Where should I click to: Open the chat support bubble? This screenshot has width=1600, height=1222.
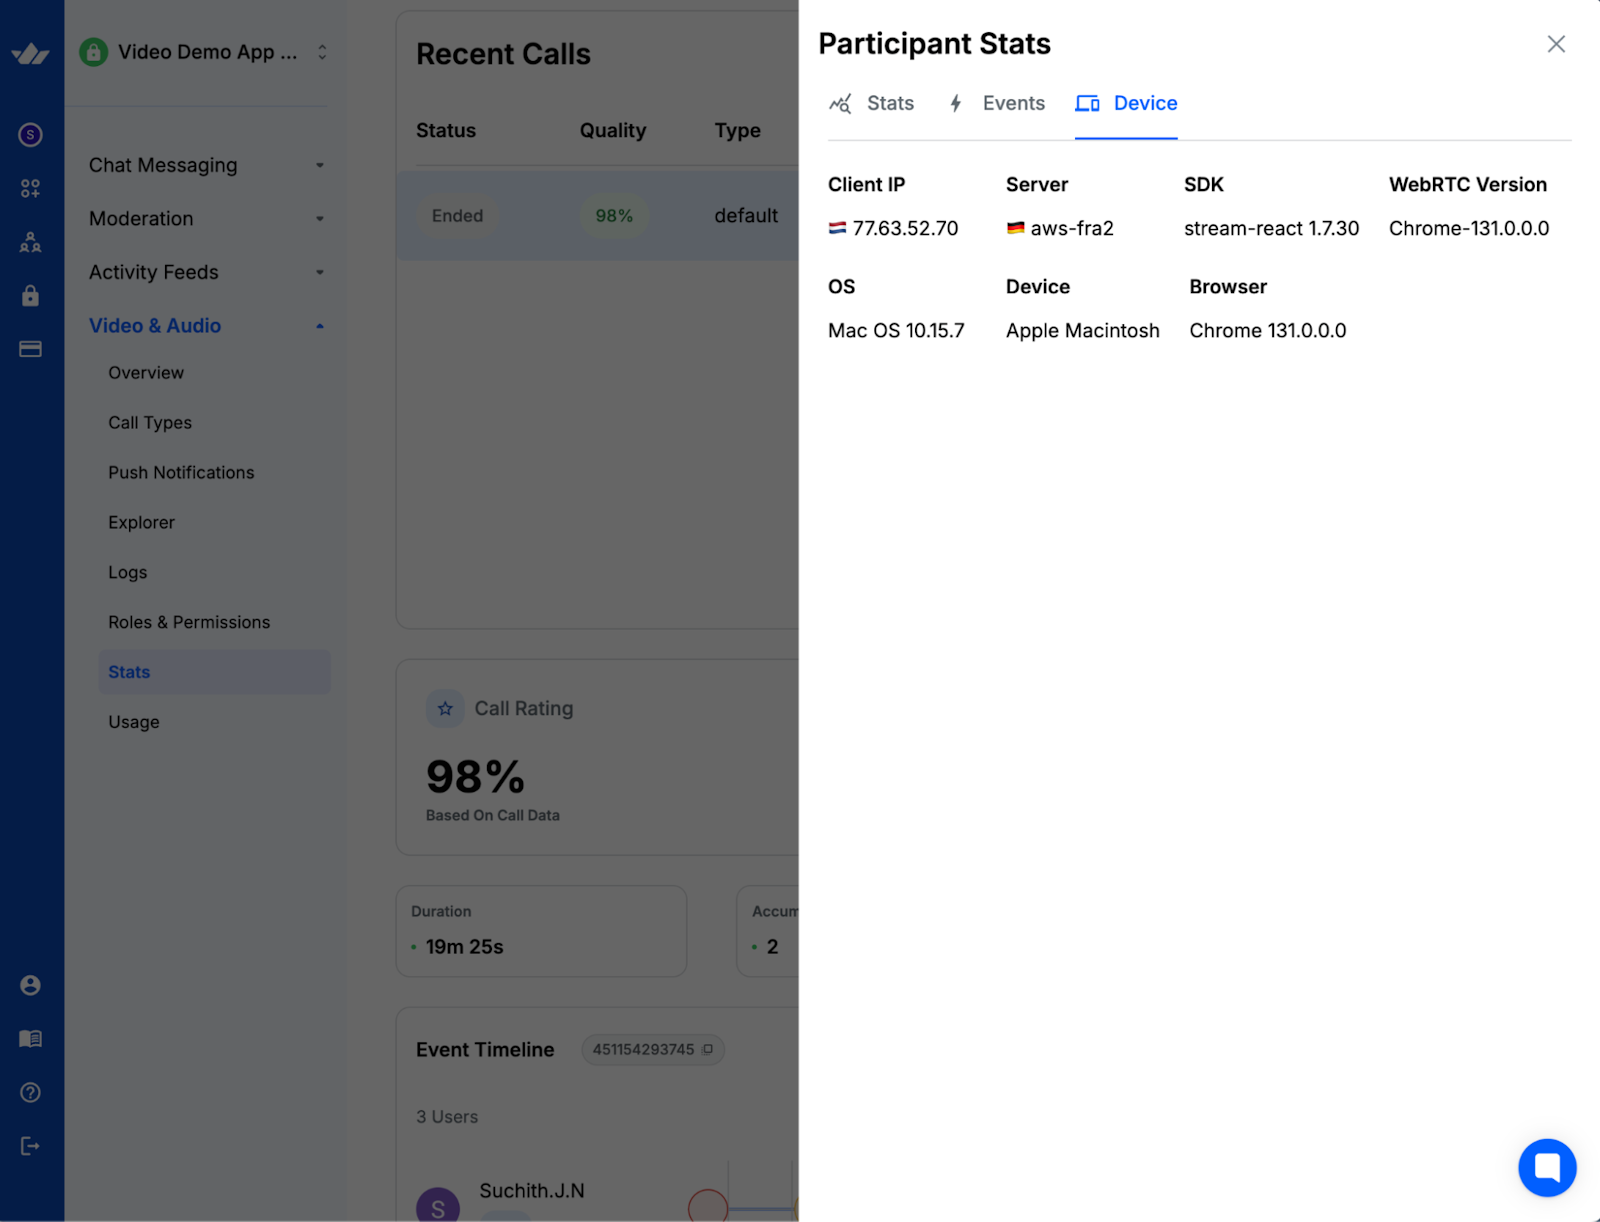tap(1547, 1167)
